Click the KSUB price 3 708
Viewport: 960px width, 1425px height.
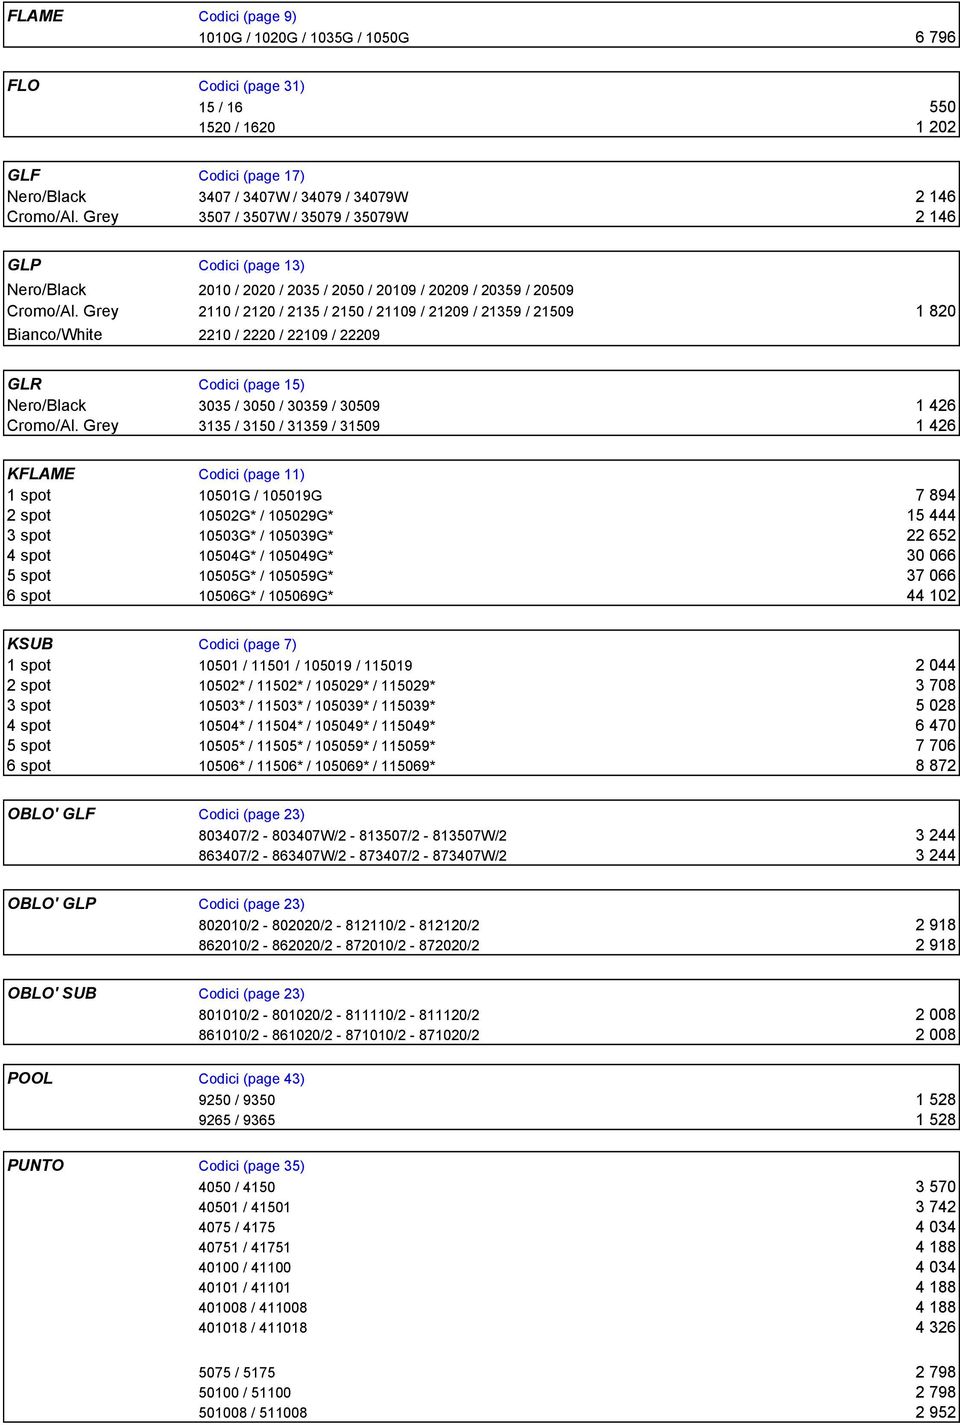click(935, 686)
